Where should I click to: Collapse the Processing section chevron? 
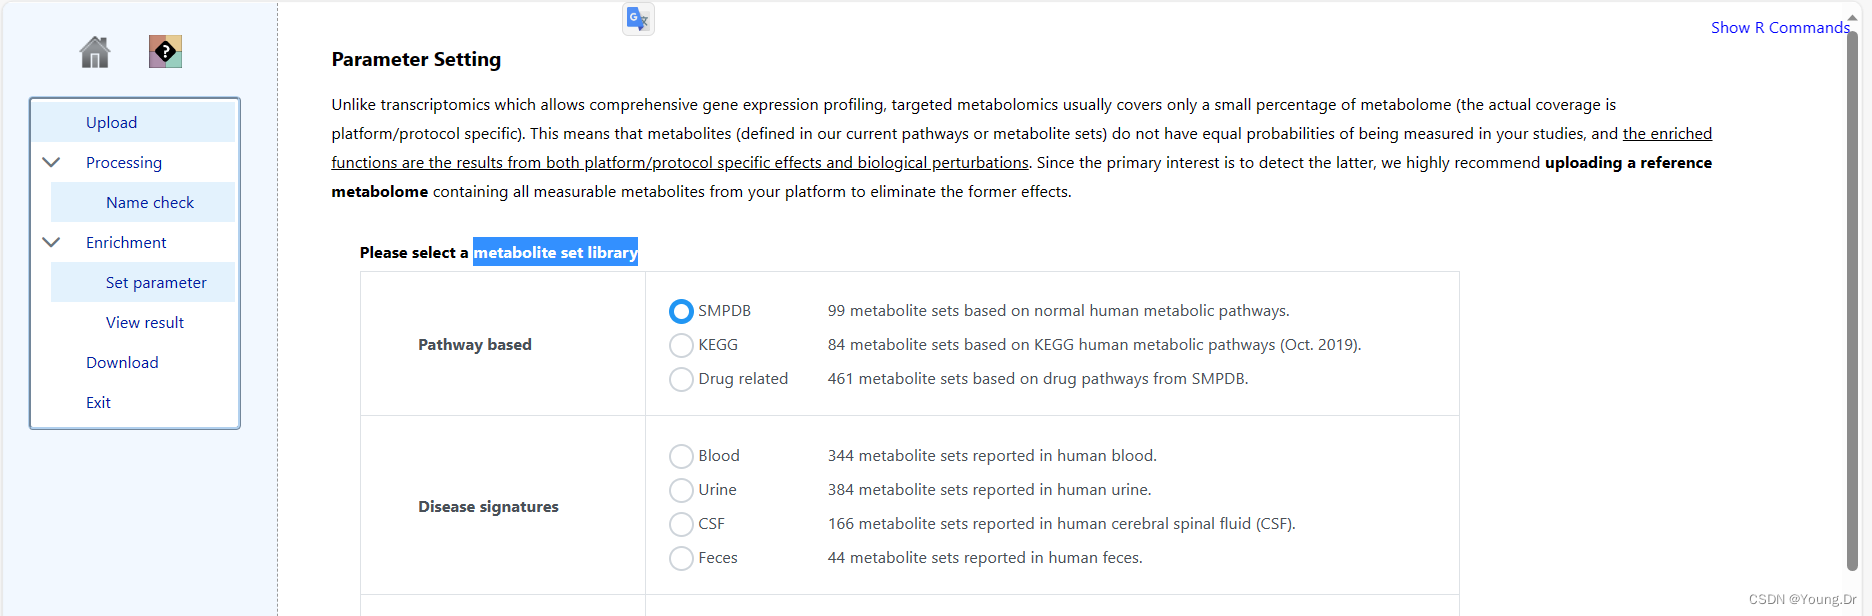coord(51,162)
